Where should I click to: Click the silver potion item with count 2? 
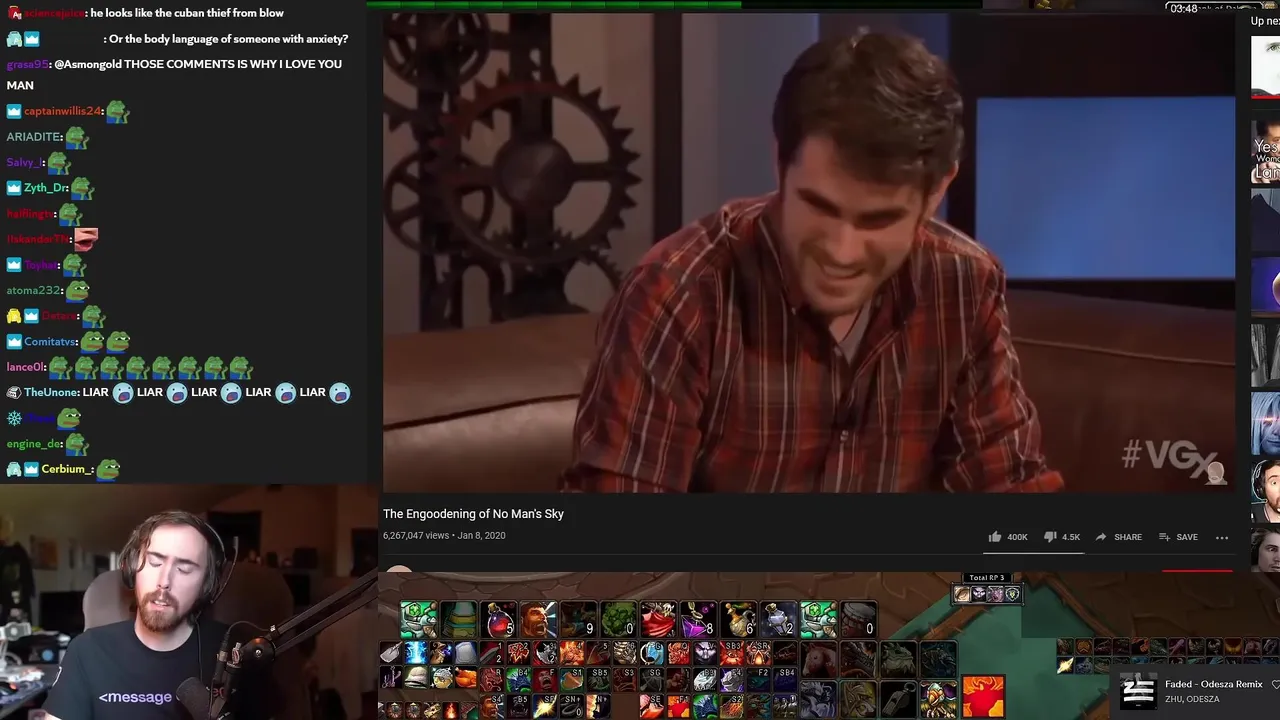779,620
